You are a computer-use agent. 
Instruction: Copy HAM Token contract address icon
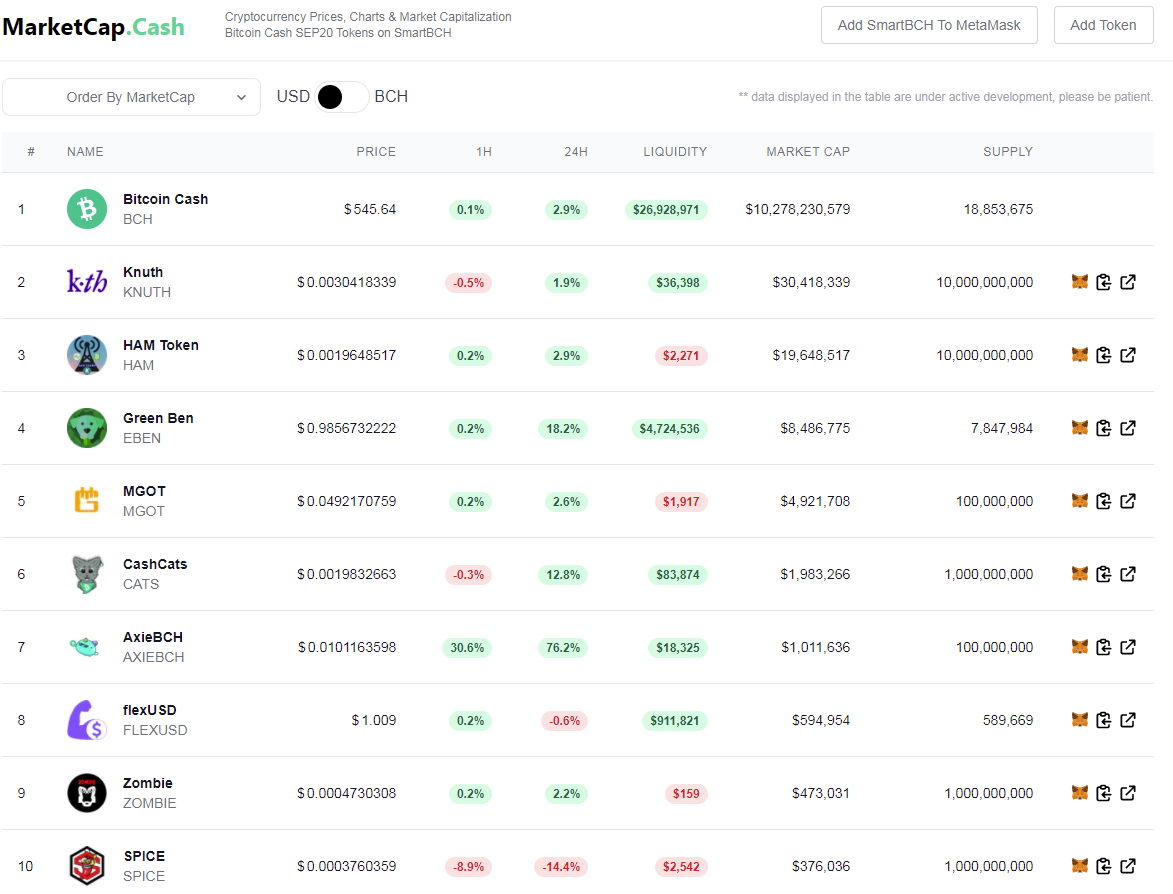tap(1103, 355)
